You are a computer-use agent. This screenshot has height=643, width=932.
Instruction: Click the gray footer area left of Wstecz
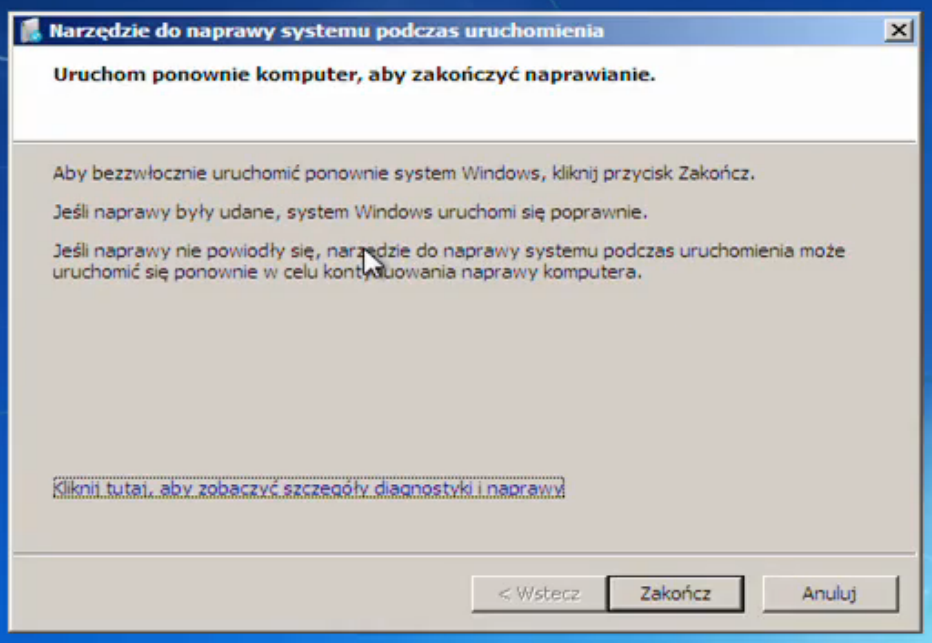pos(238,593)
